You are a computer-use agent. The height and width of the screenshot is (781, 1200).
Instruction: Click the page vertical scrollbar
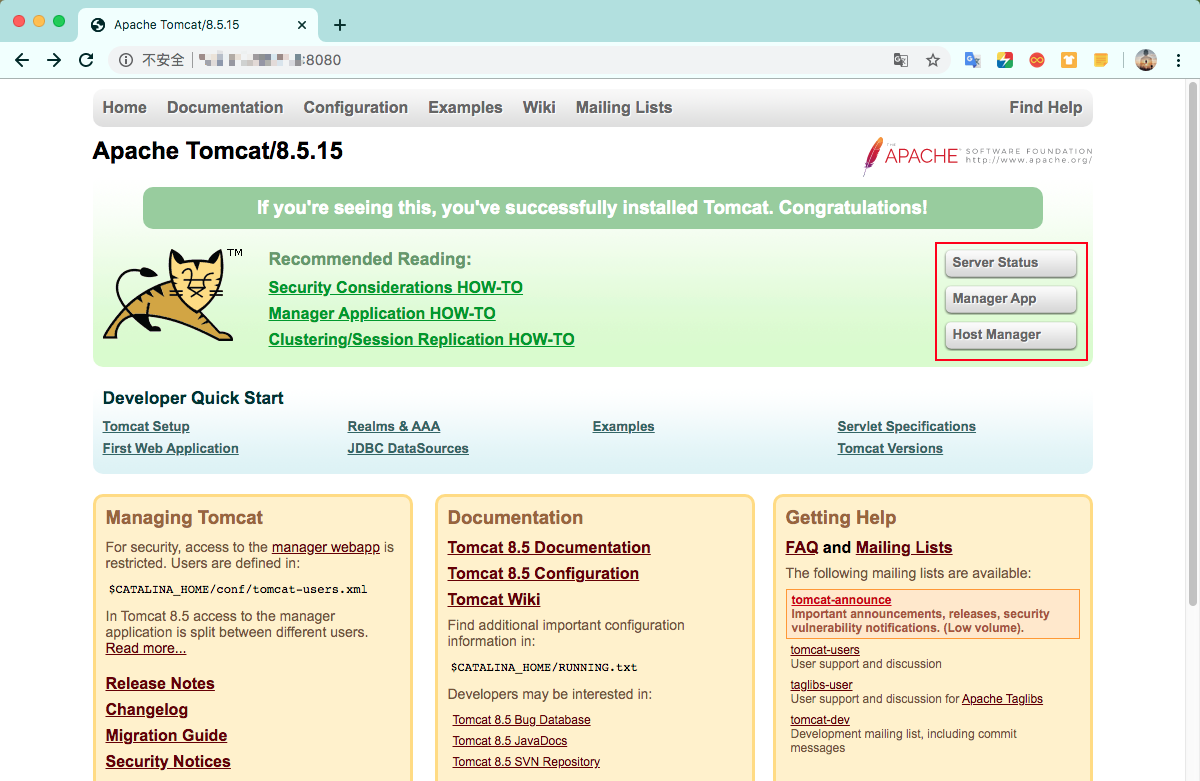pyautogui.click(x=1192, y=345)
